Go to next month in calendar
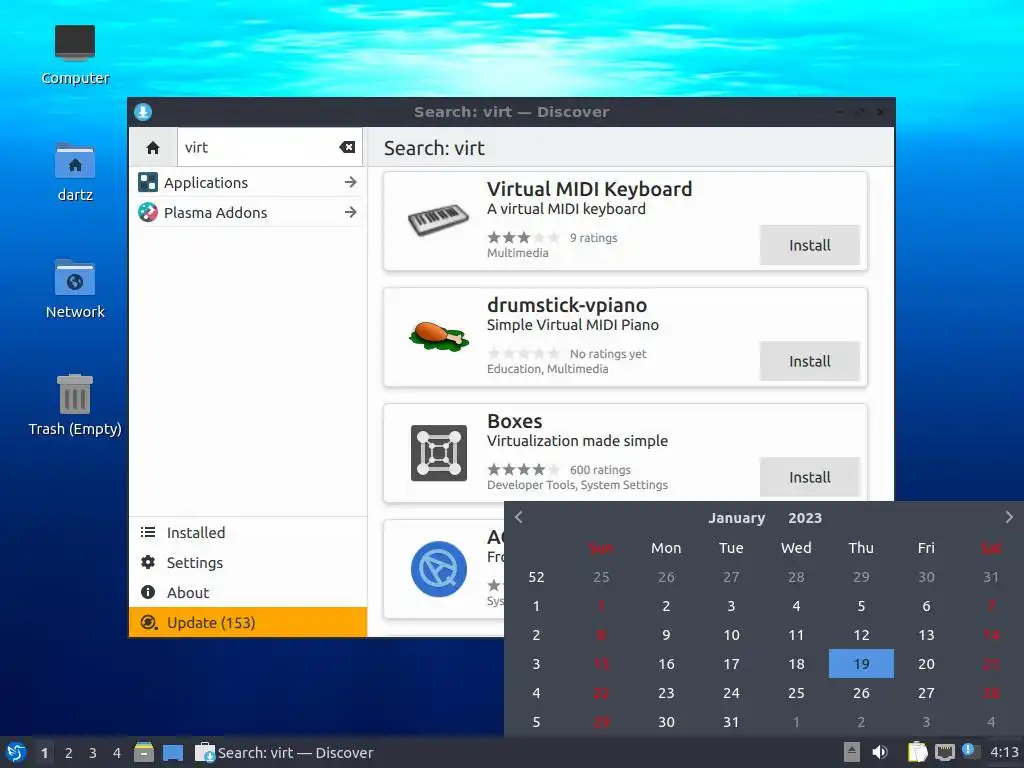Image resolution: width=1024 pixels, height=768 pixels. pyautogui.click(x=1009, y=517)
